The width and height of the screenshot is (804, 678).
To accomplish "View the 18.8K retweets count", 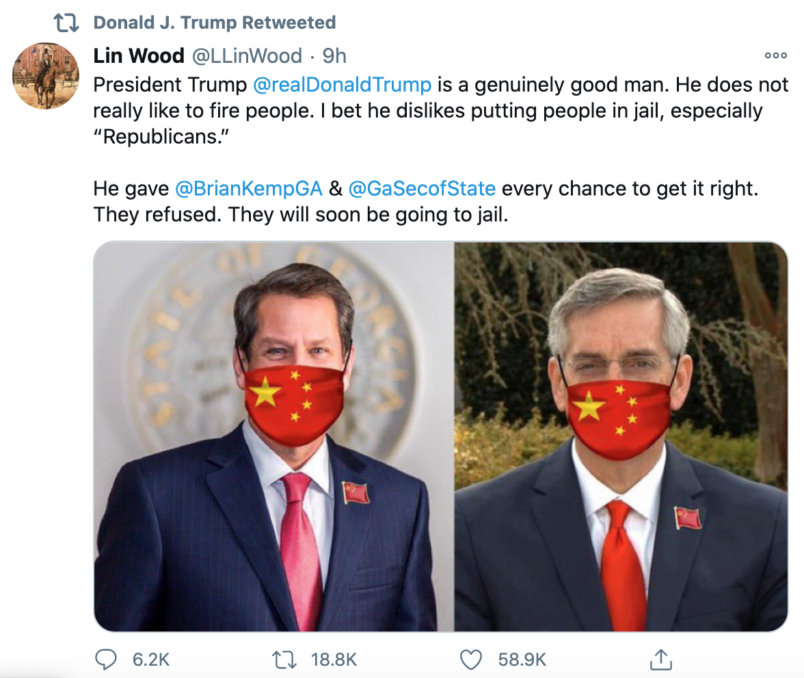I will click(334, 660).
